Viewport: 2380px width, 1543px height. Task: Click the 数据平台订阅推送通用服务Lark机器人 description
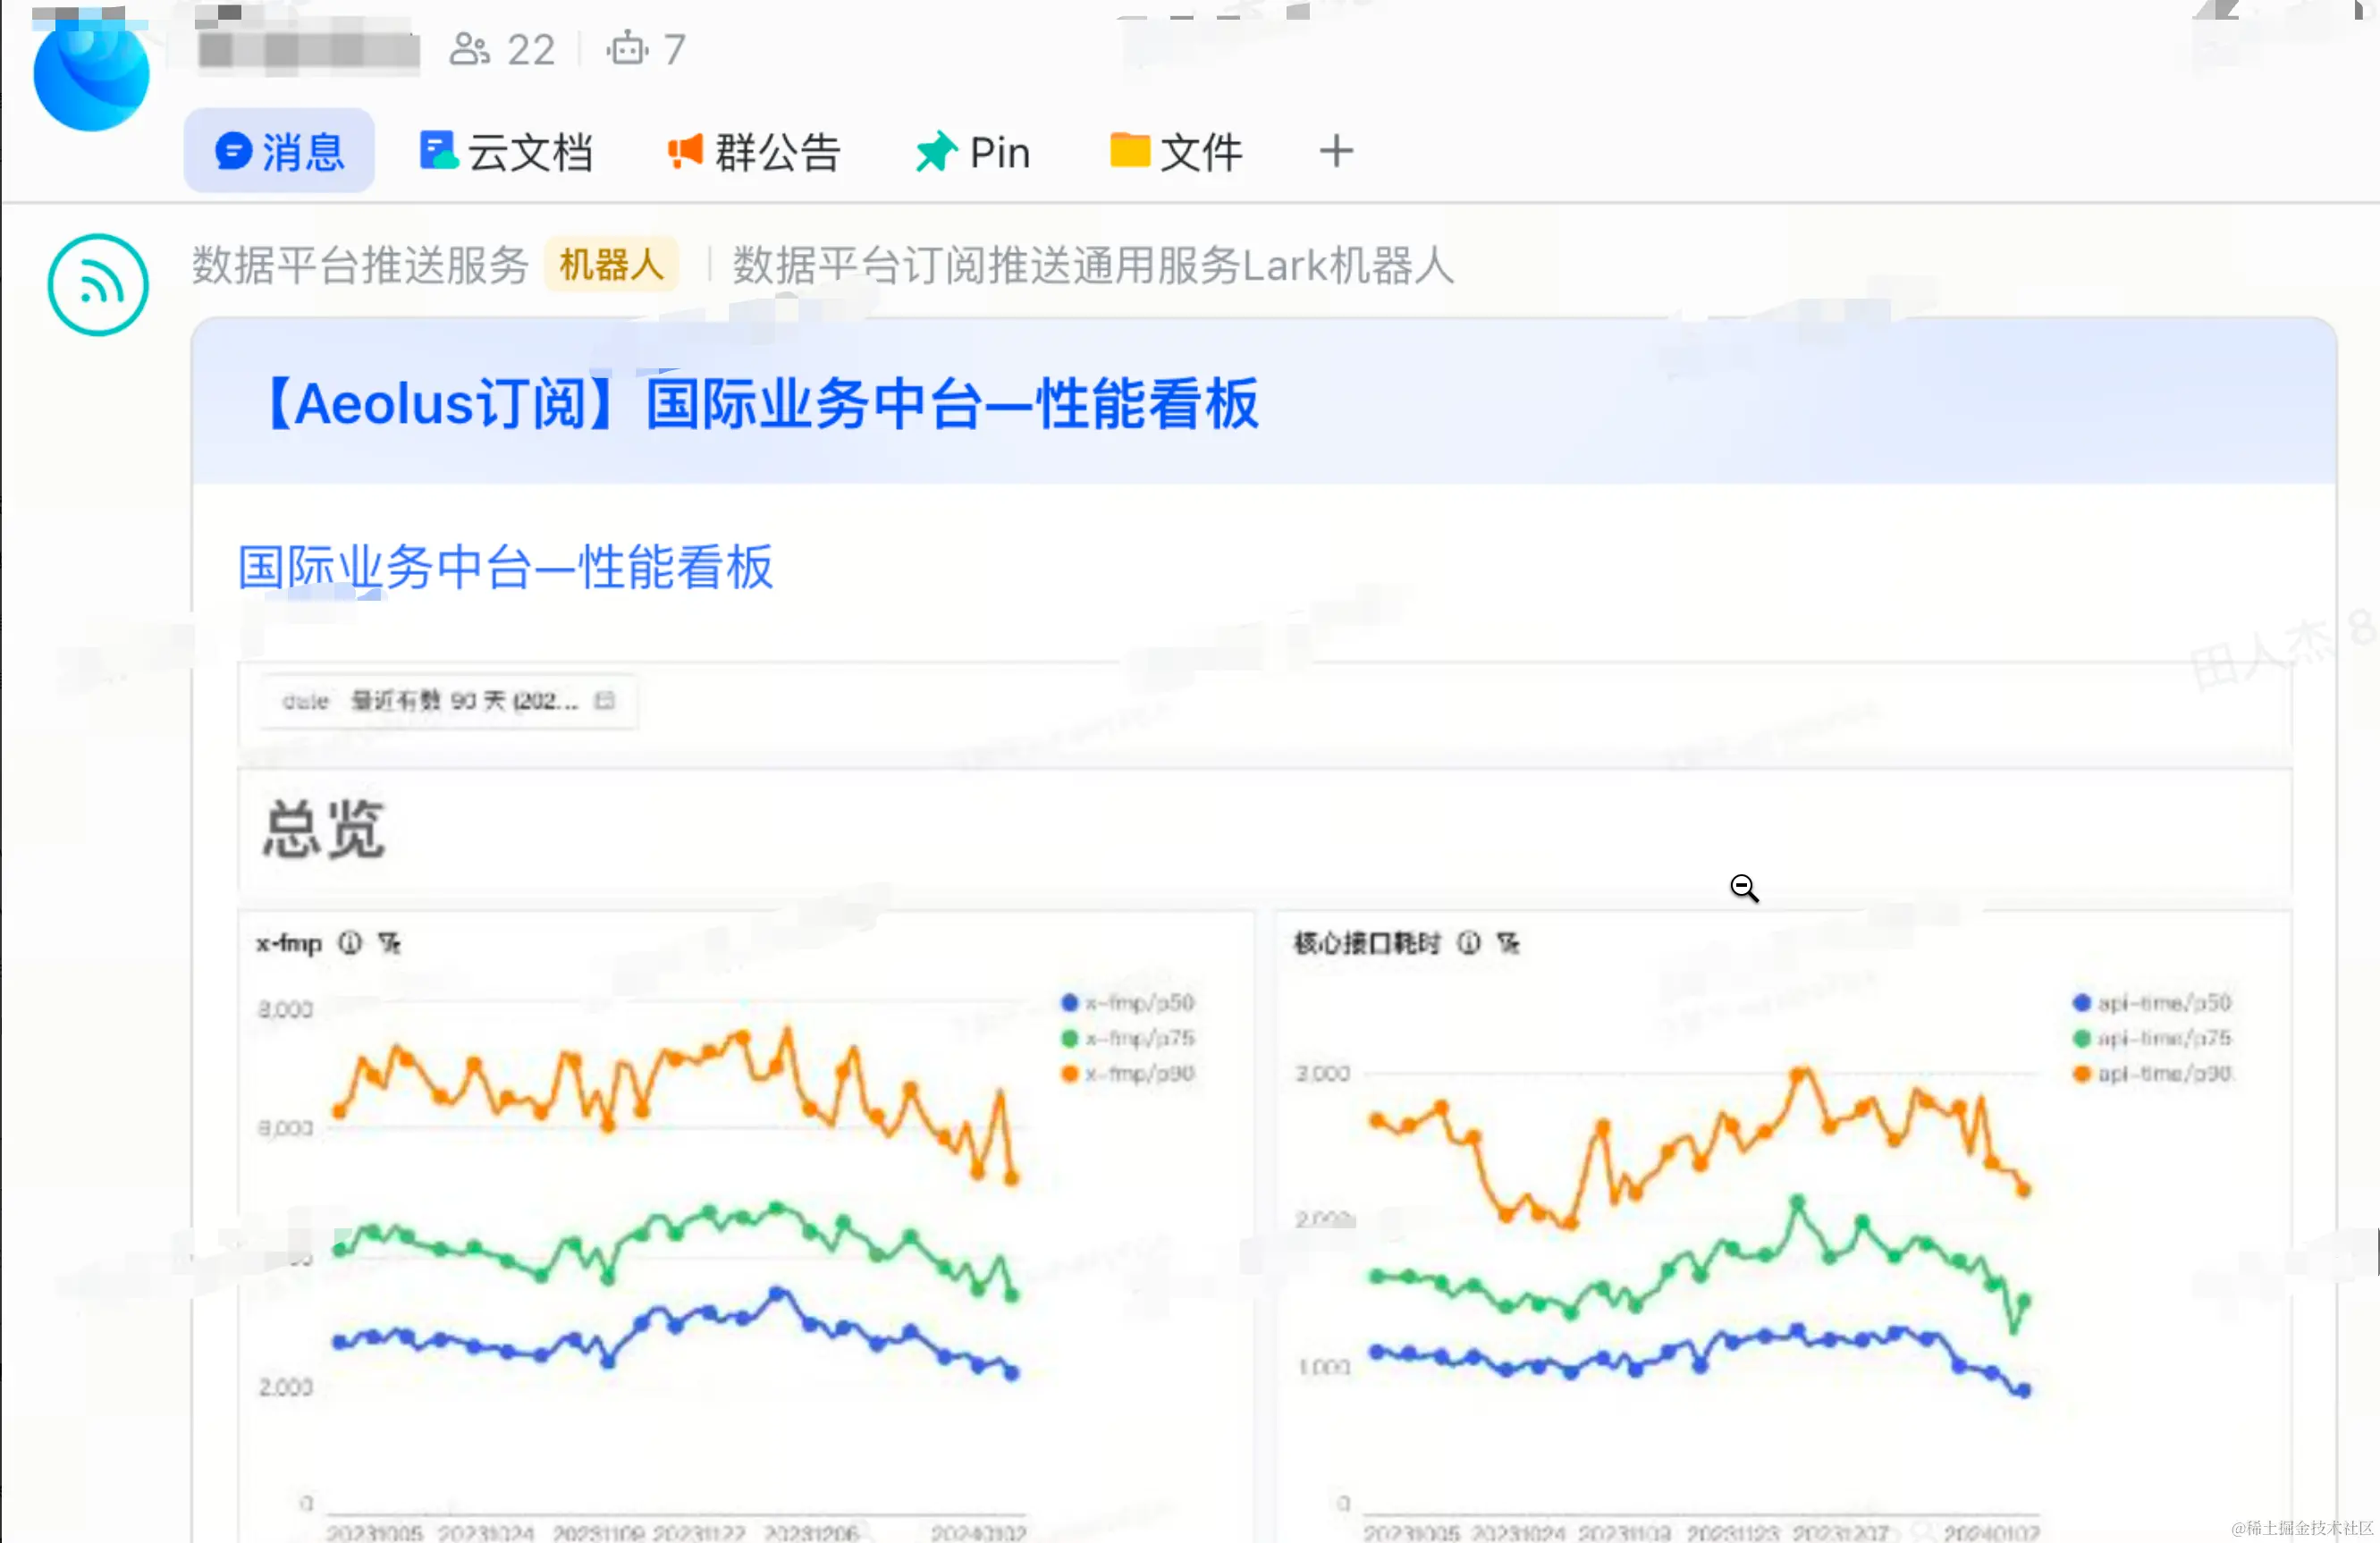point(1093,265)
